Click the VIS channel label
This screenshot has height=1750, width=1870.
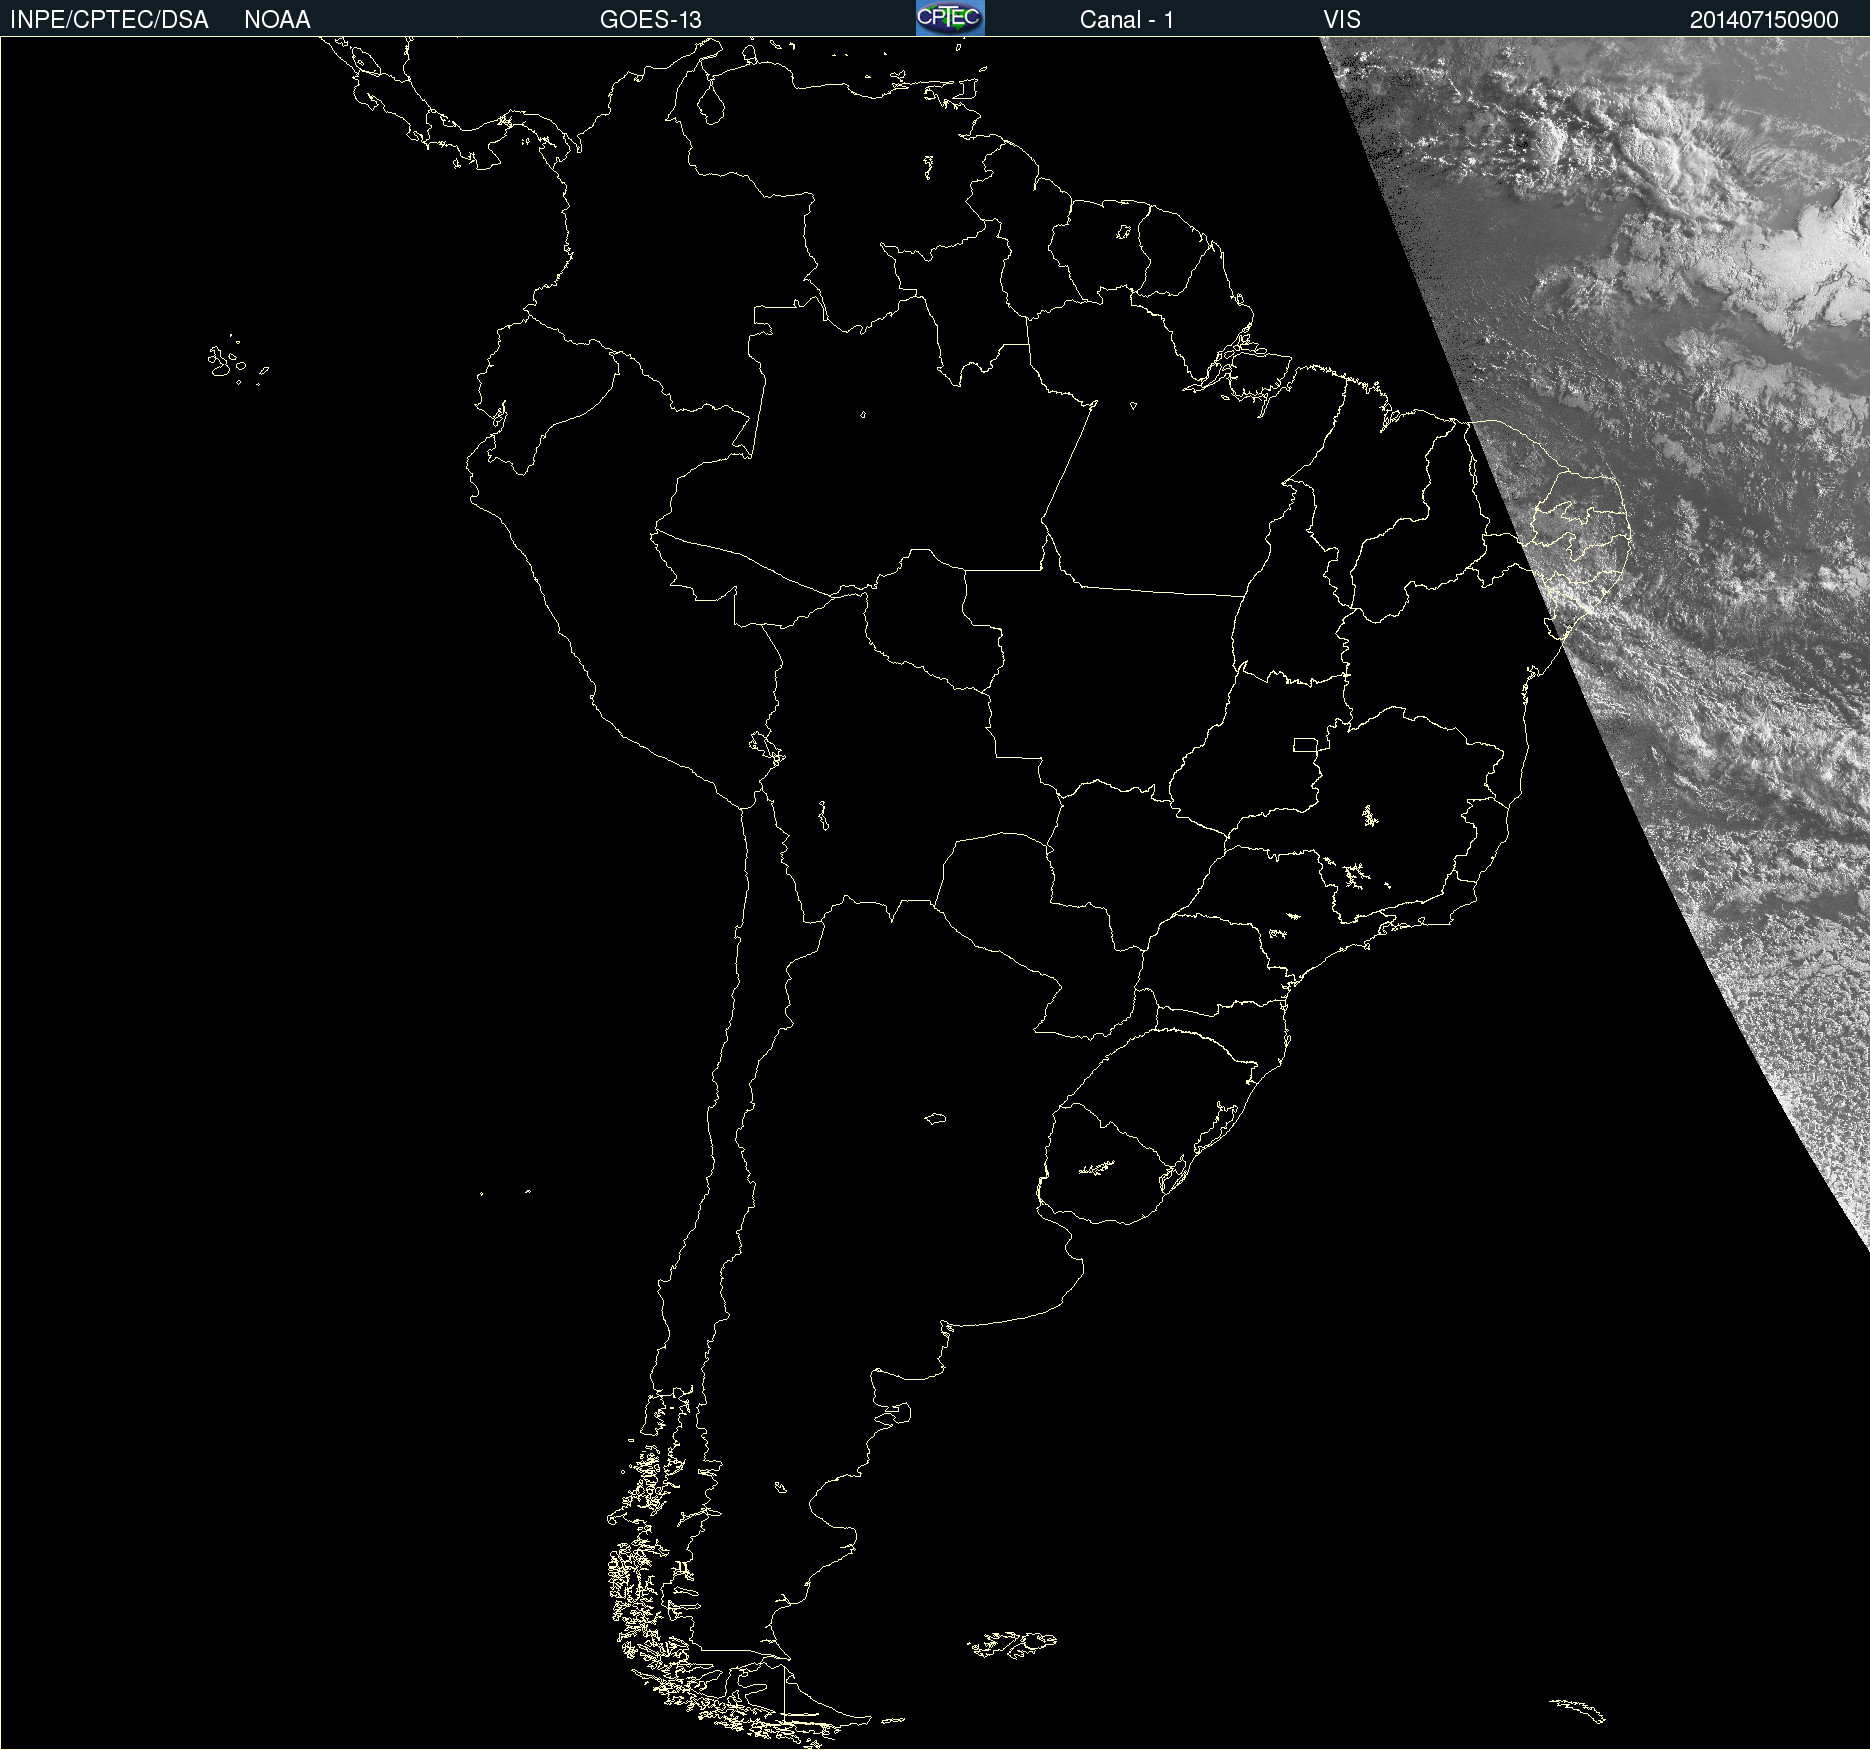1342,20
